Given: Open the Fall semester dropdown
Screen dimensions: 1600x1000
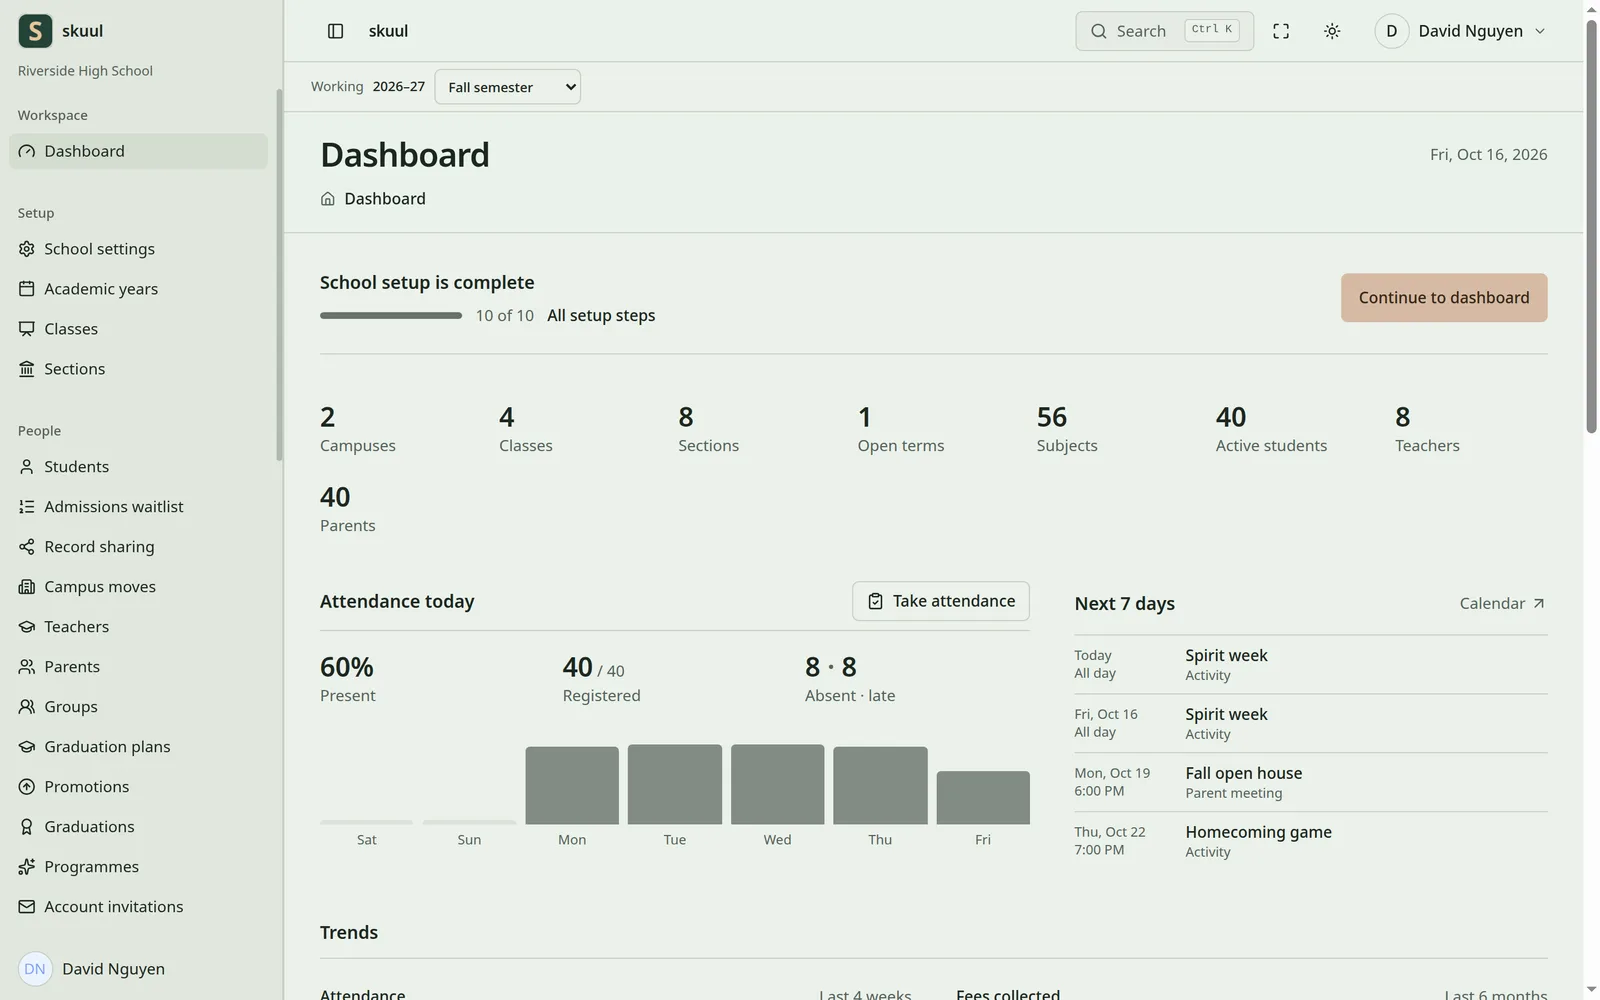Looking at the screenshot, I should point(508,87).
